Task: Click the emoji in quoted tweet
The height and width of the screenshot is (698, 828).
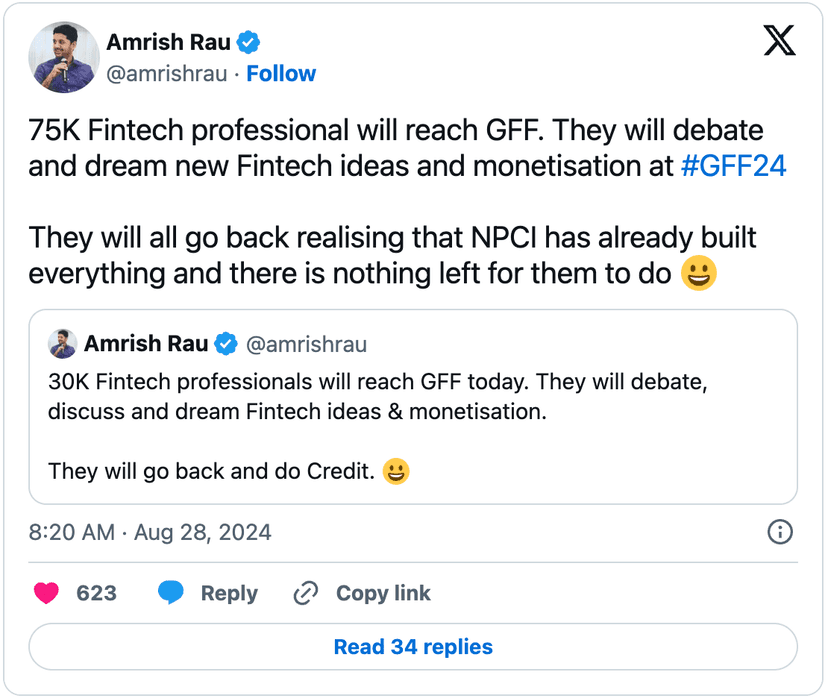Action: click(397, 470)
